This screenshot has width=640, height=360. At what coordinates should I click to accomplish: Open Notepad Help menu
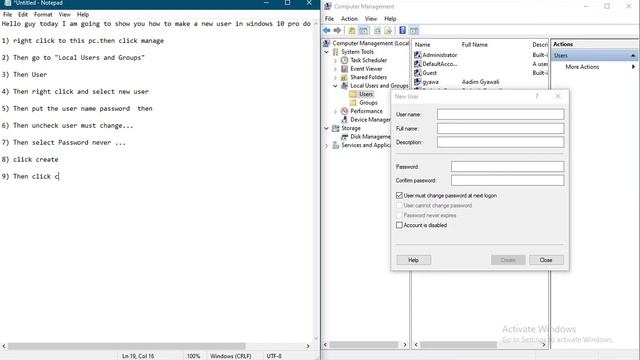[x=83, y=14]
